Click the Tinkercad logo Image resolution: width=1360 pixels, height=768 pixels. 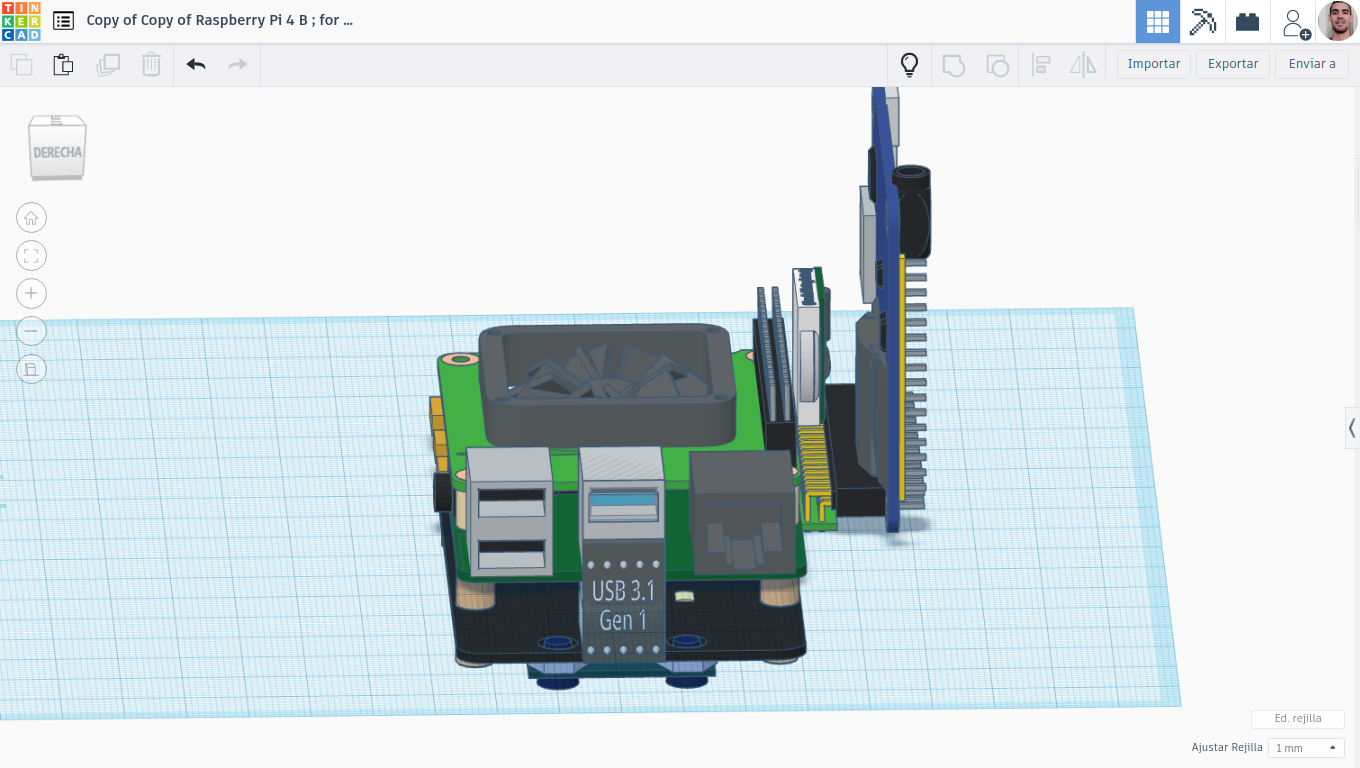(22, 21)
